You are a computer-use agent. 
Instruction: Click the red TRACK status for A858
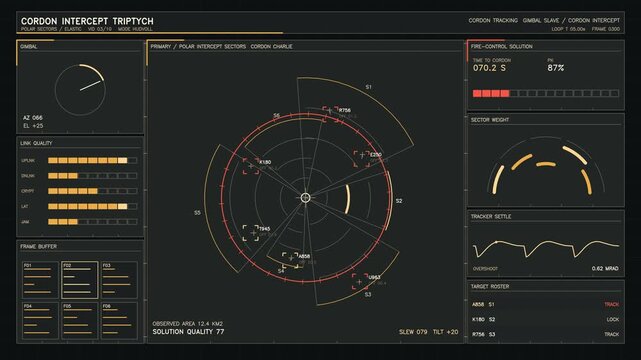(612, 304)
